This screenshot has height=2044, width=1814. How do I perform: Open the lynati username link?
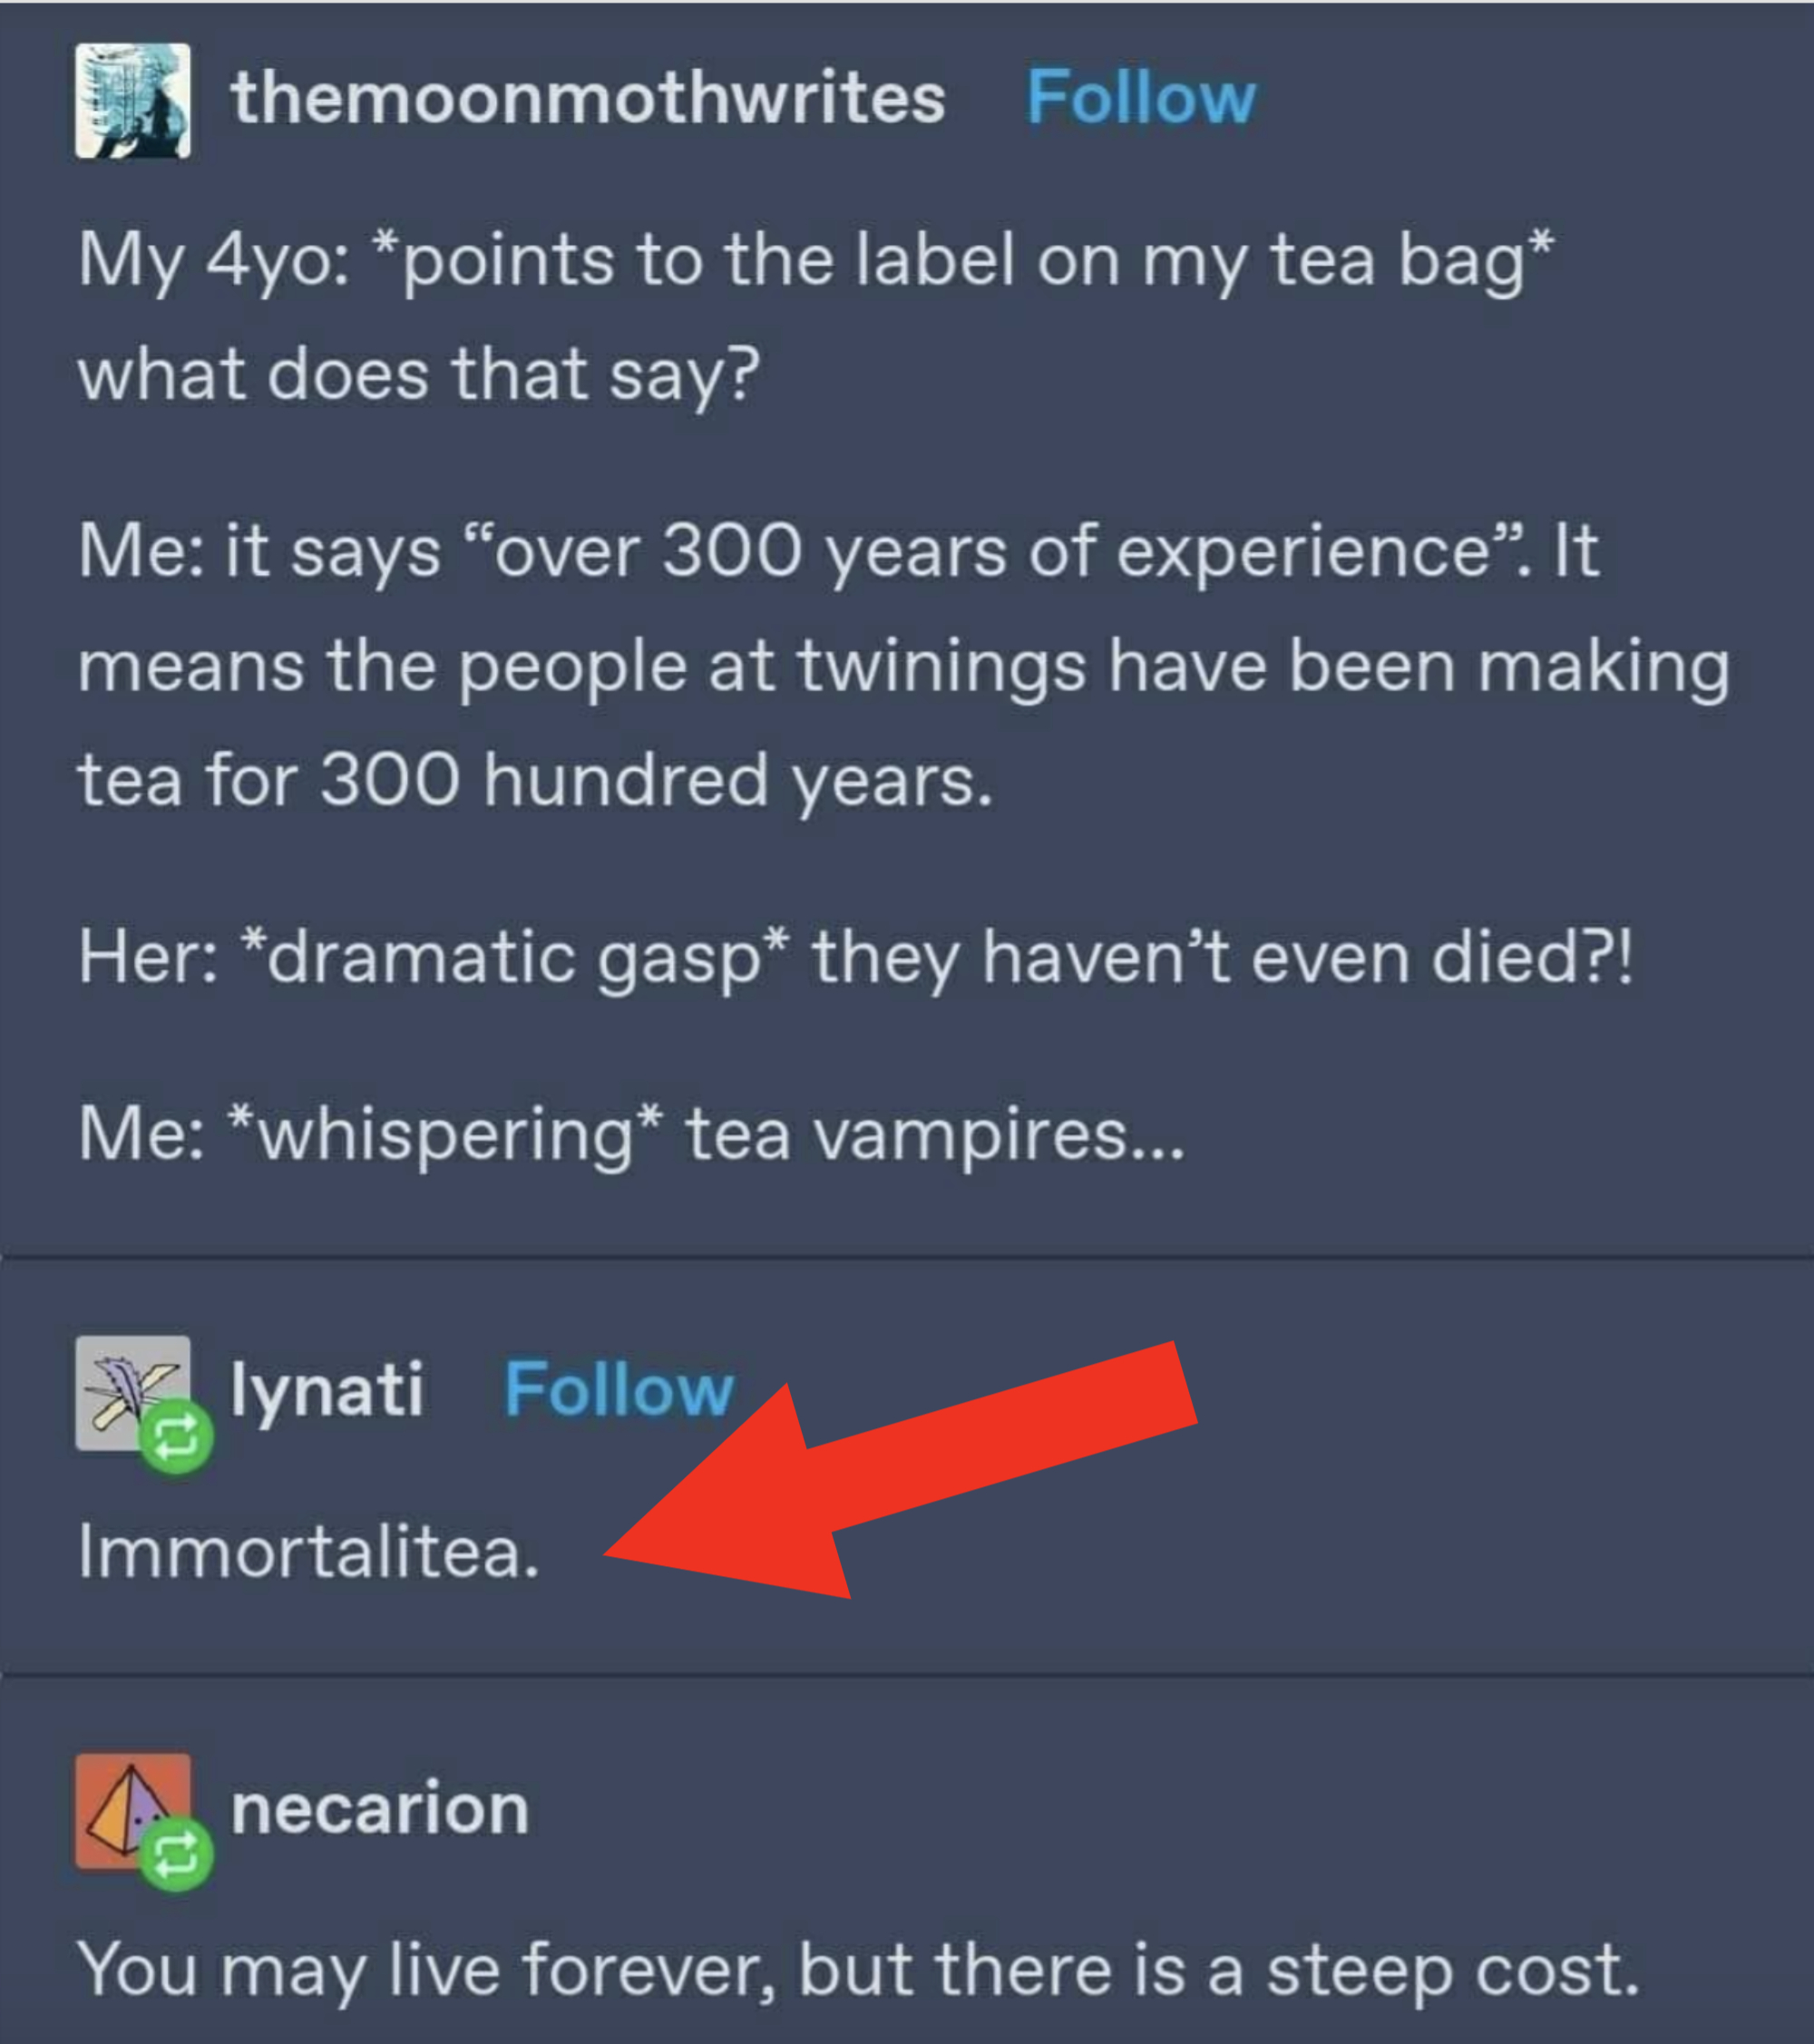tap(326, 1390)
